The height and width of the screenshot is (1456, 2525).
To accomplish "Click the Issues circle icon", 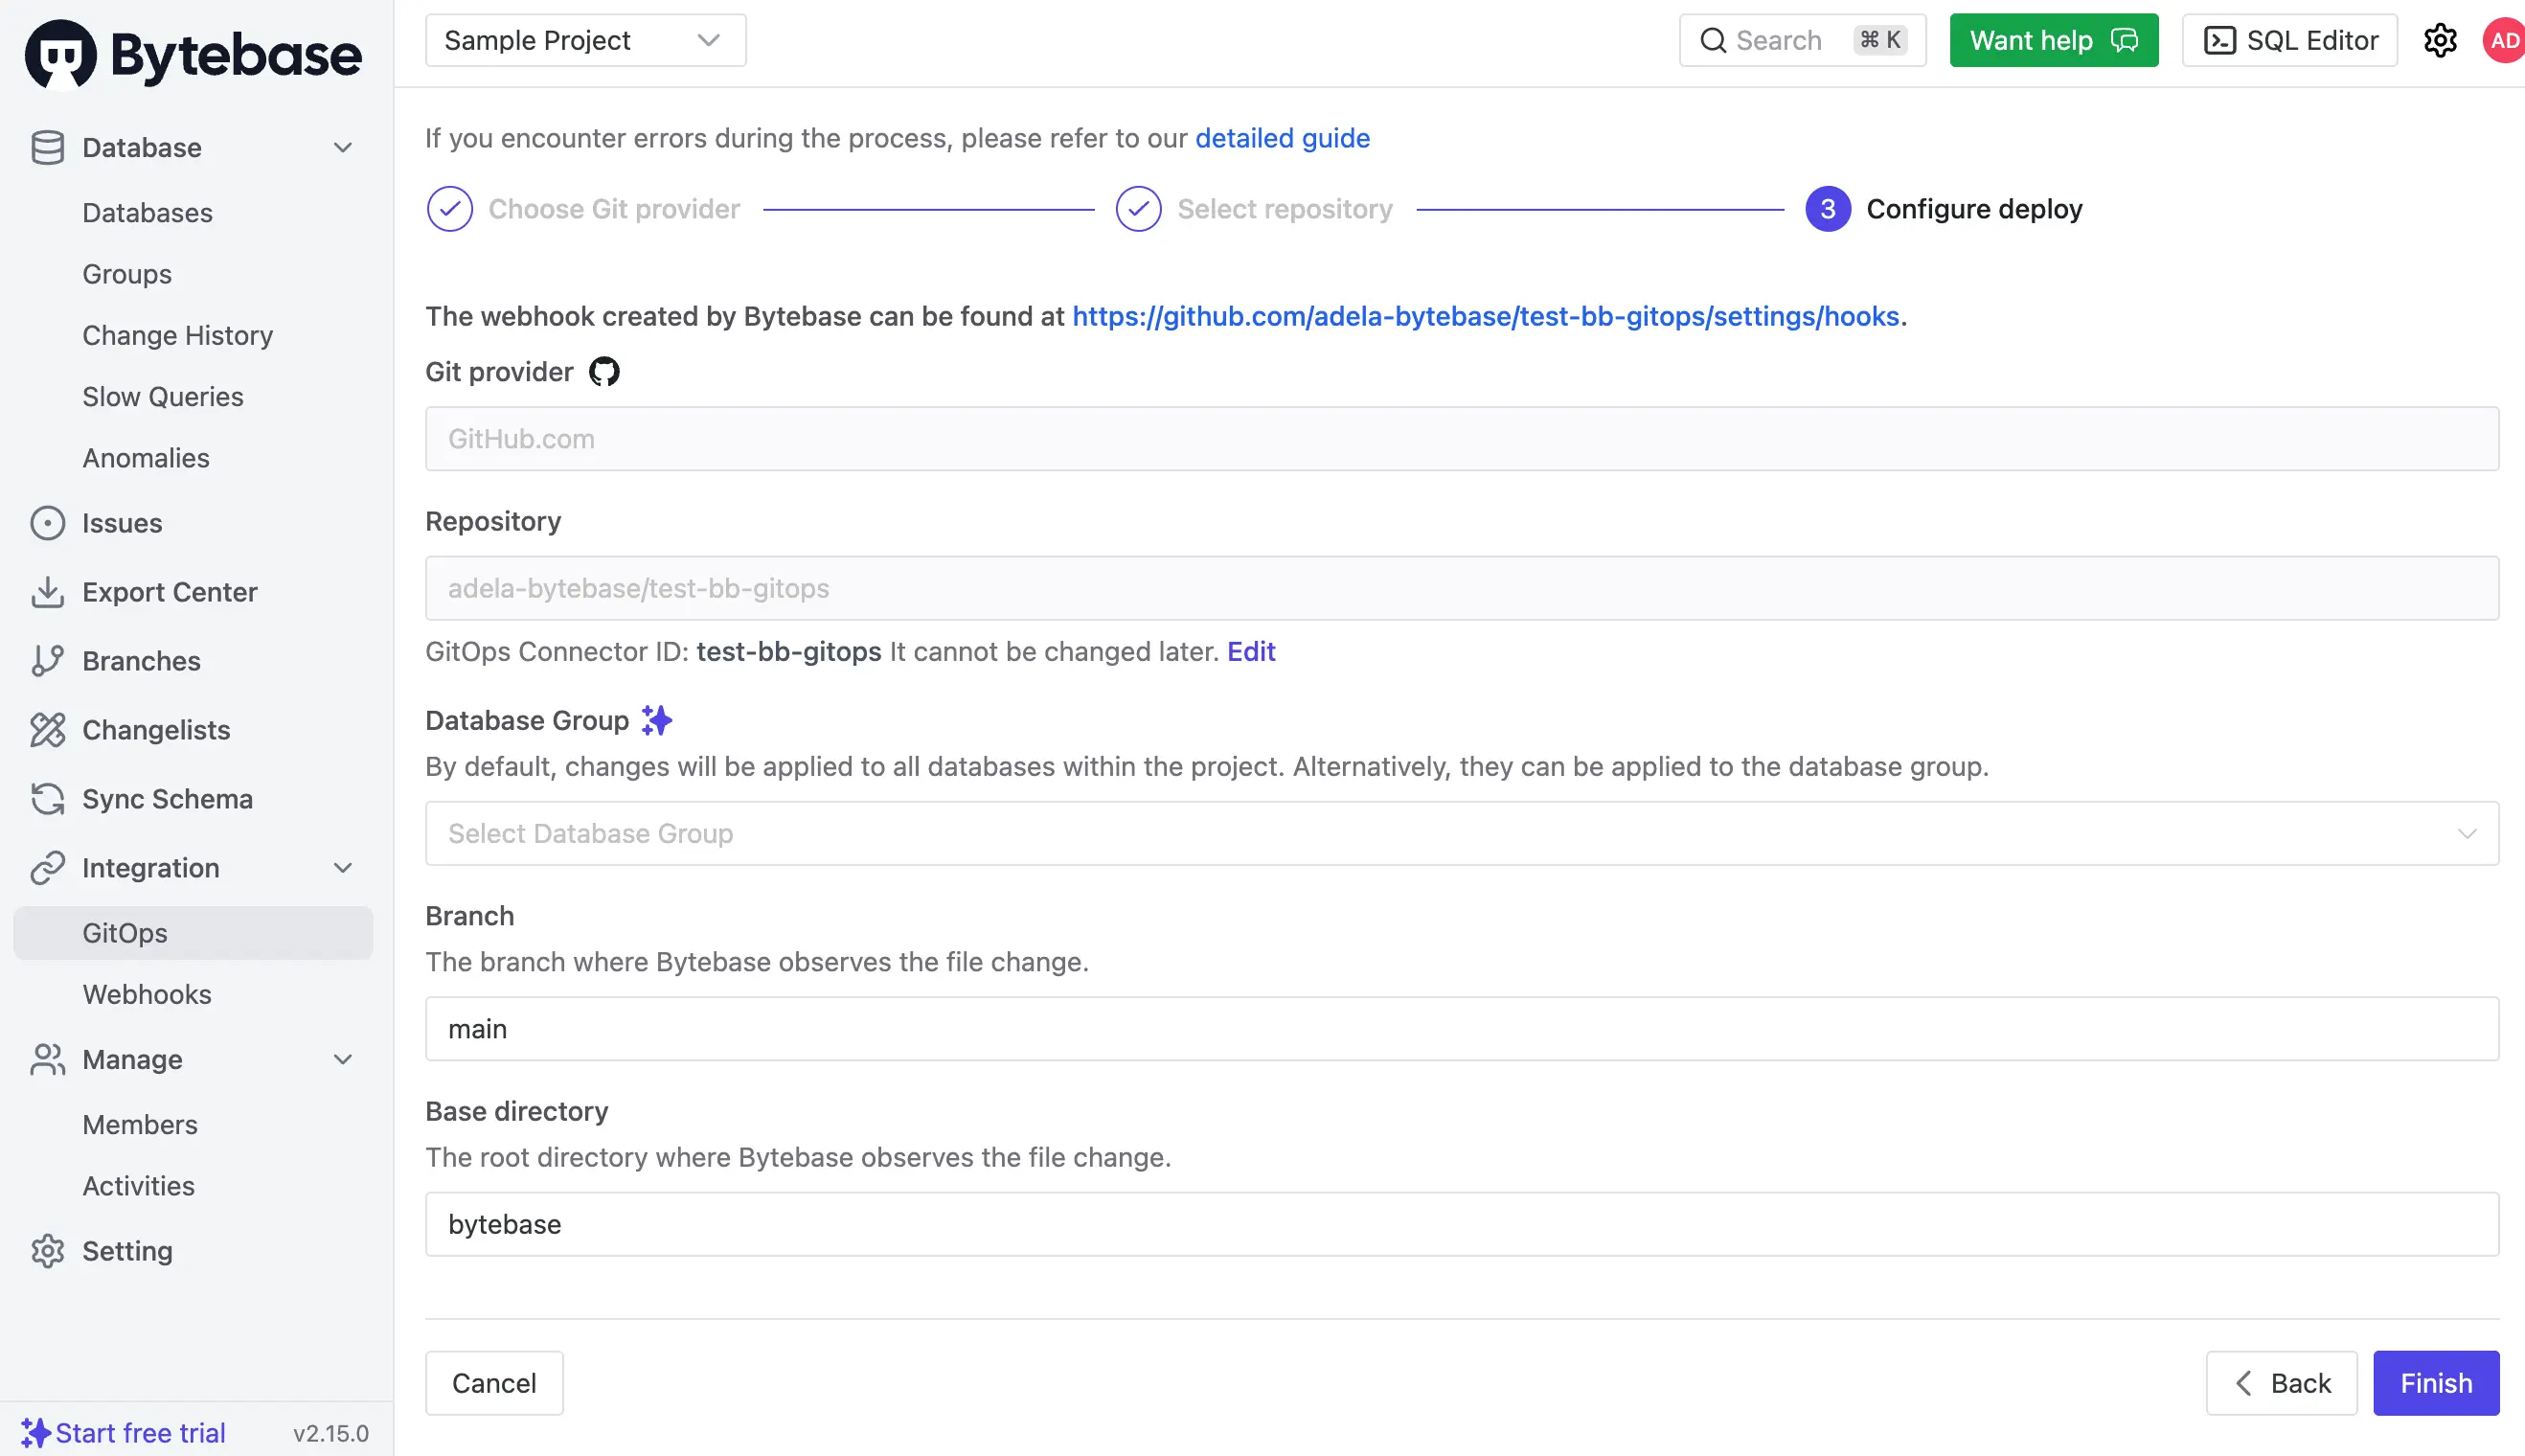I will point(47,523).
